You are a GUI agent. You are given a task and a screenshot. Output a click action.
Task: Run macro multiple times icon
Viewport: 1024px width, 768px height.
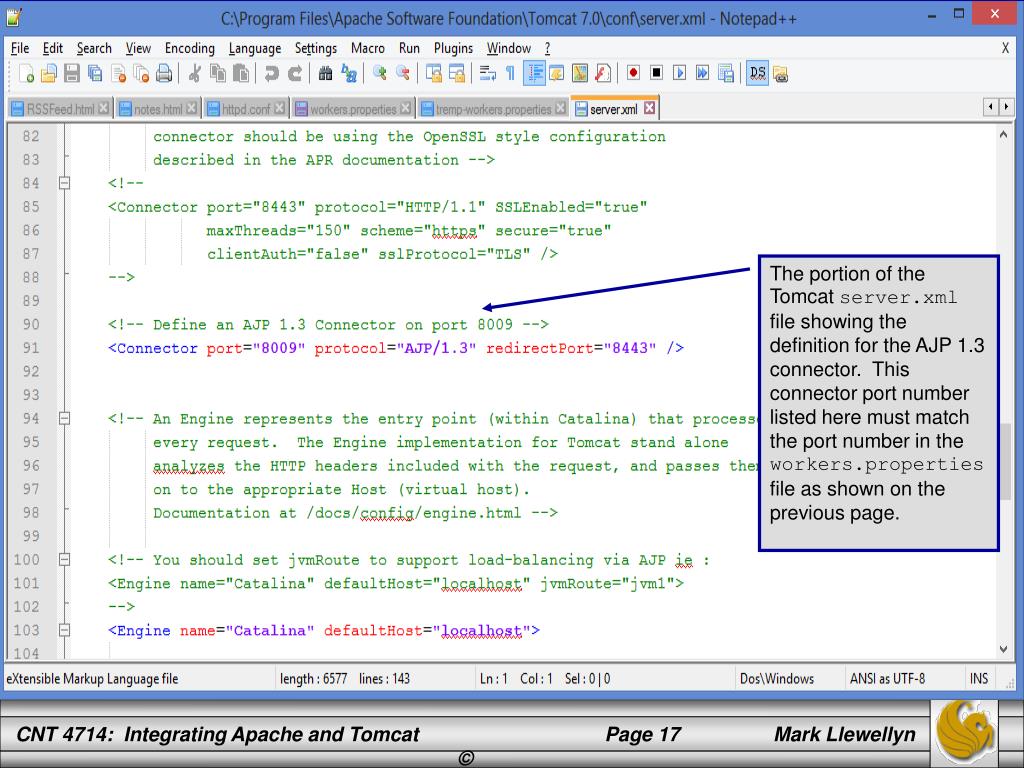click(703, 72)
